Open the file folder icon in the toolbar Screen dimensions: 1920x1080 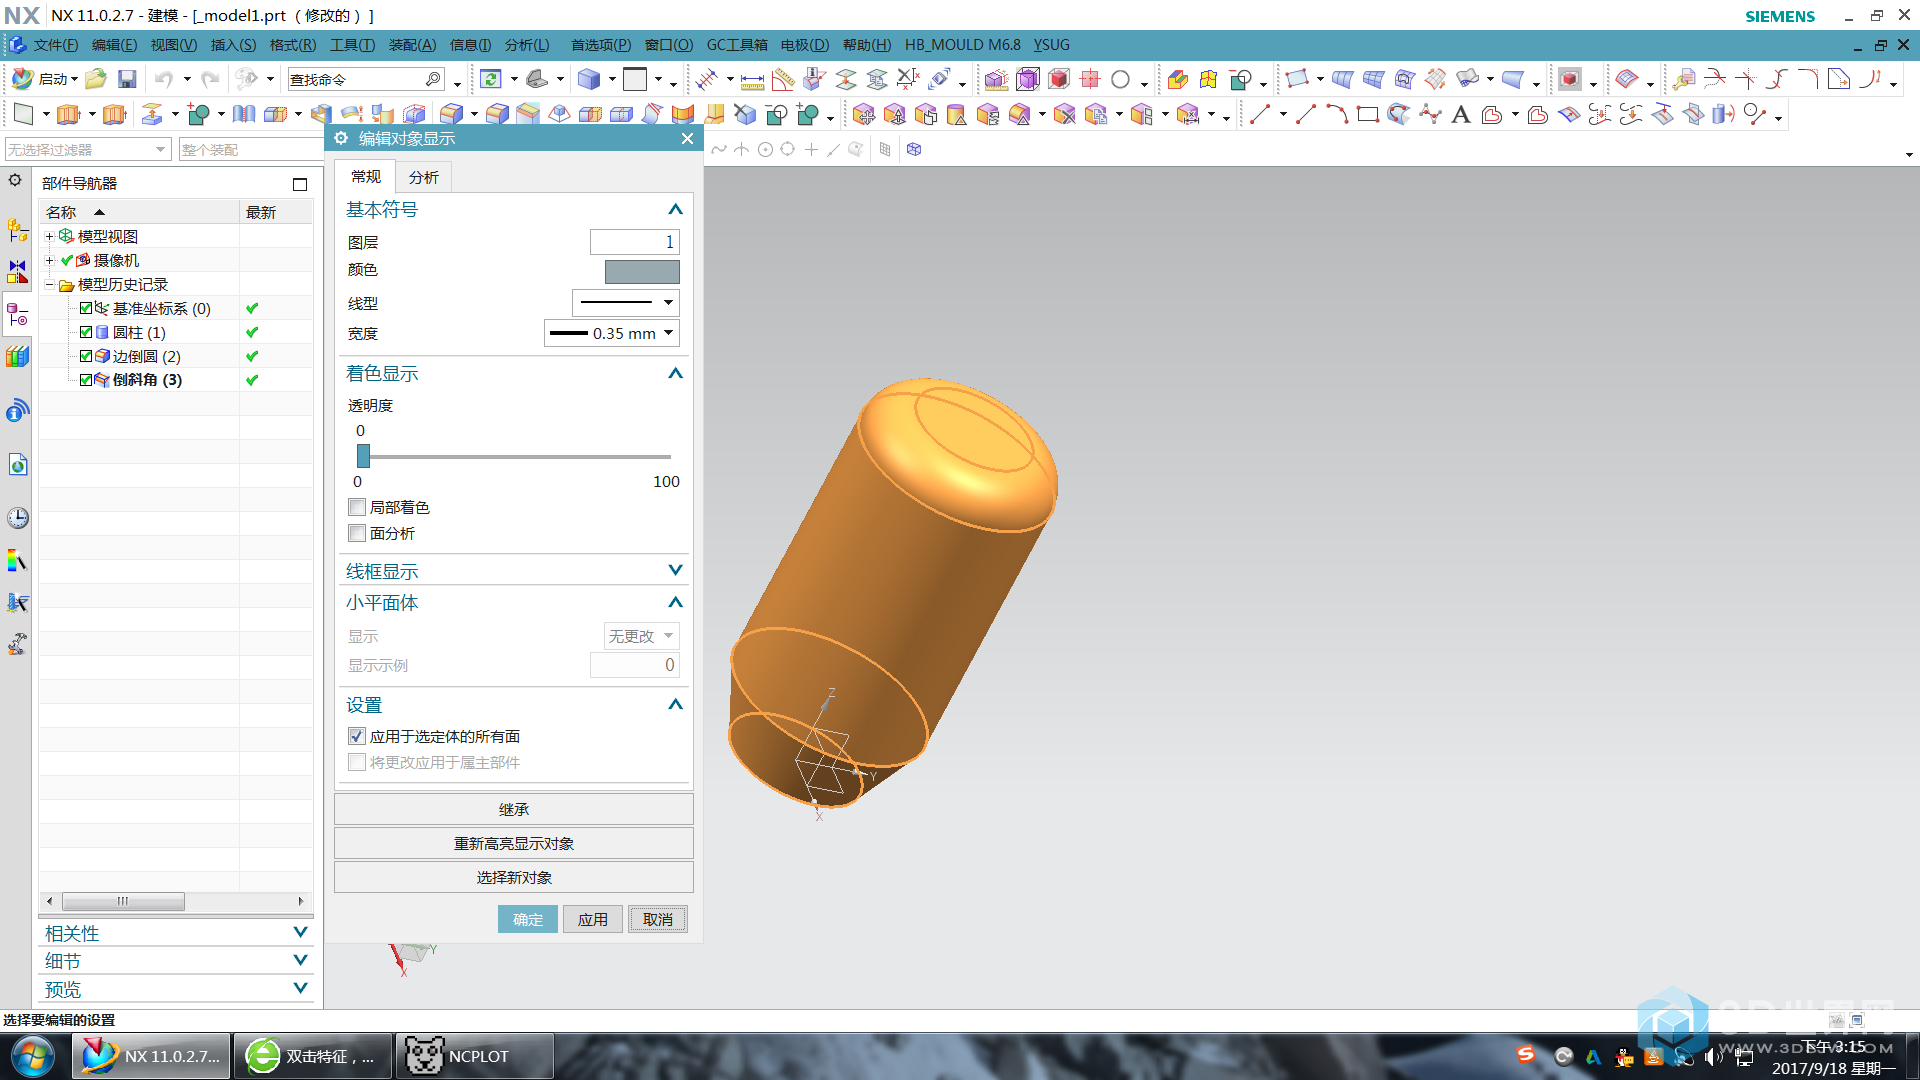click(96, 79)
